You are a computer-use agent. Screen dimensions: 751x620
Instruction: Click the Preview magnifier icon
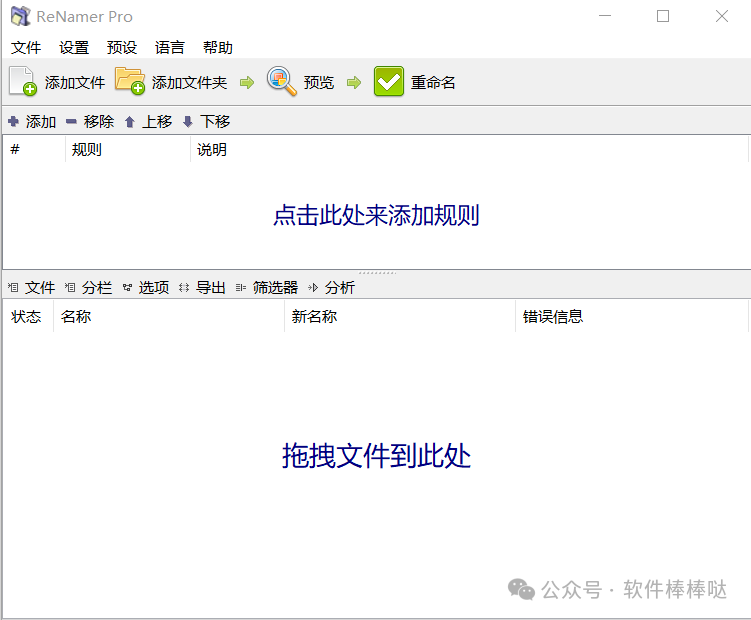coord(281,81)
